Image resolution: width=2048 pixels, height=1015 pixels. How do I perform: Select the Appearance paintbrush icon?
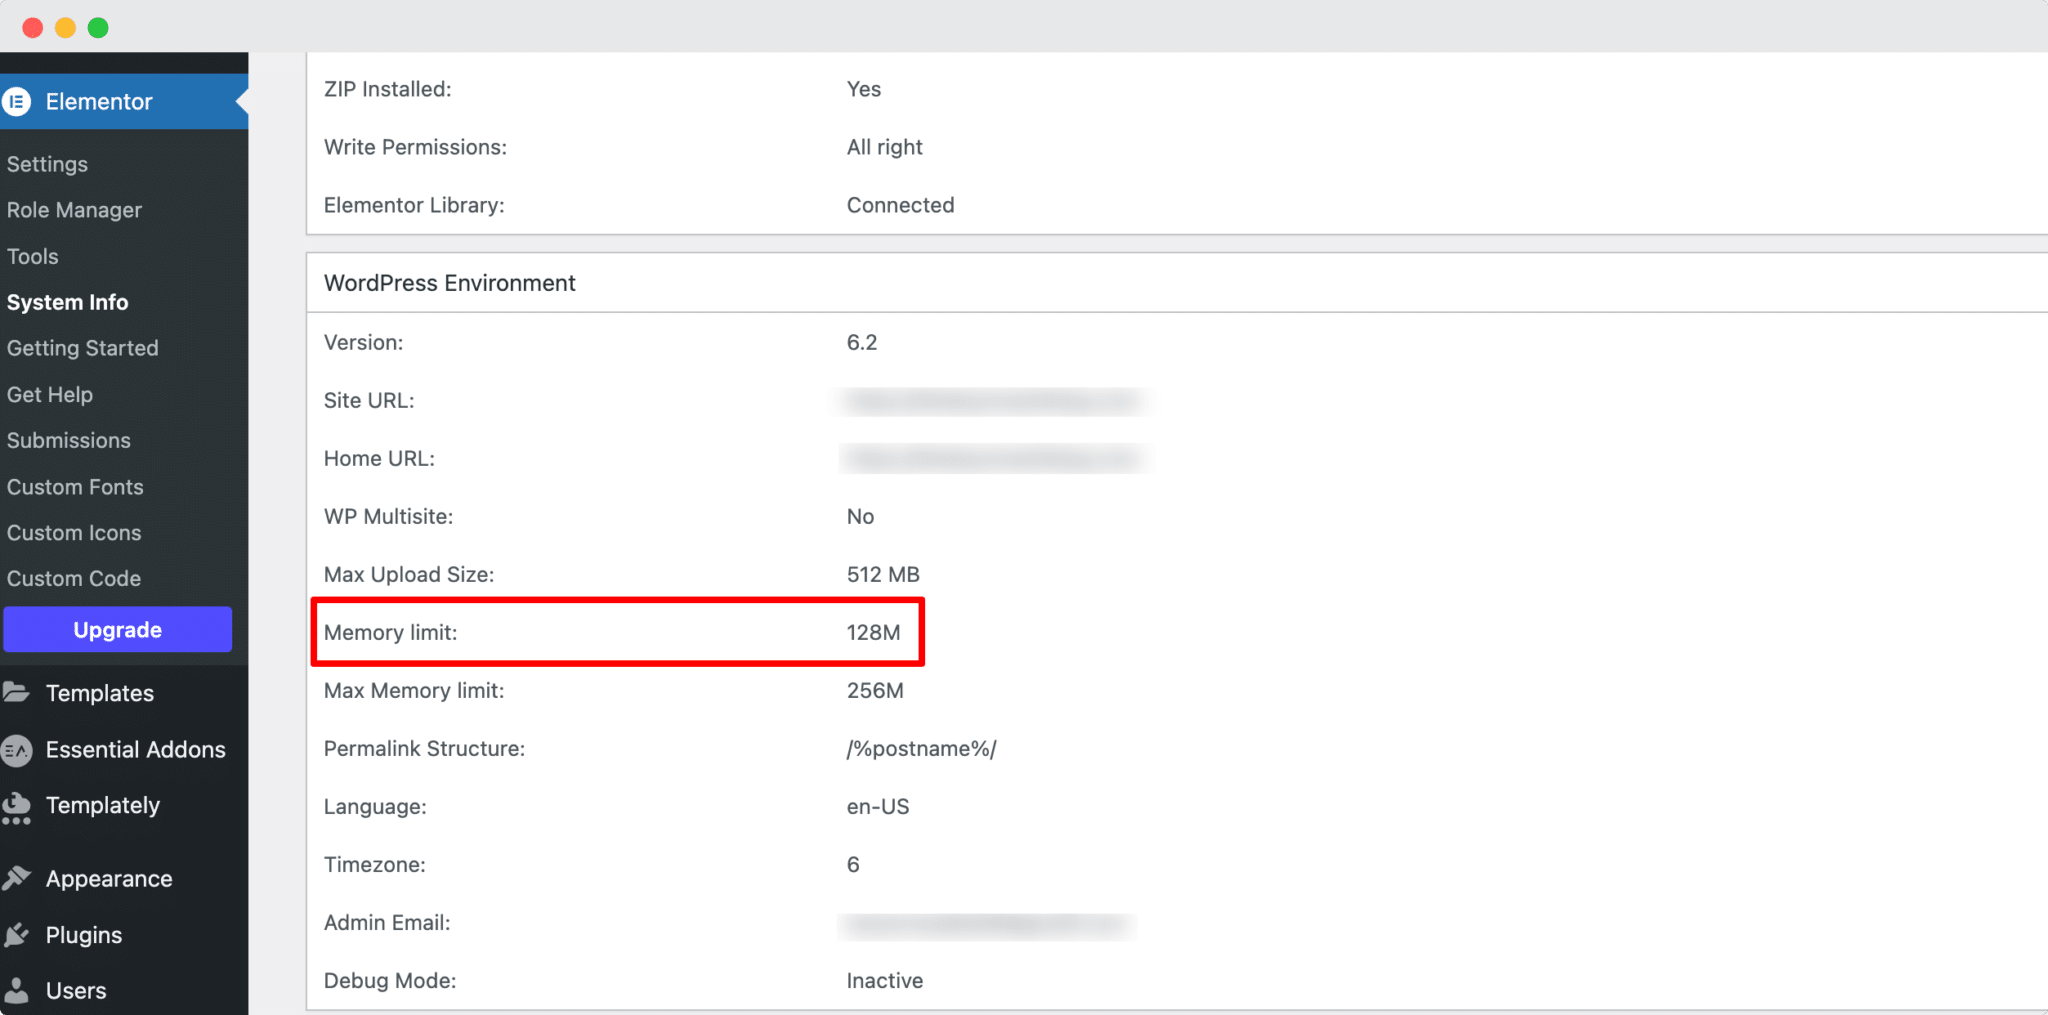click(x=17, y=878)
